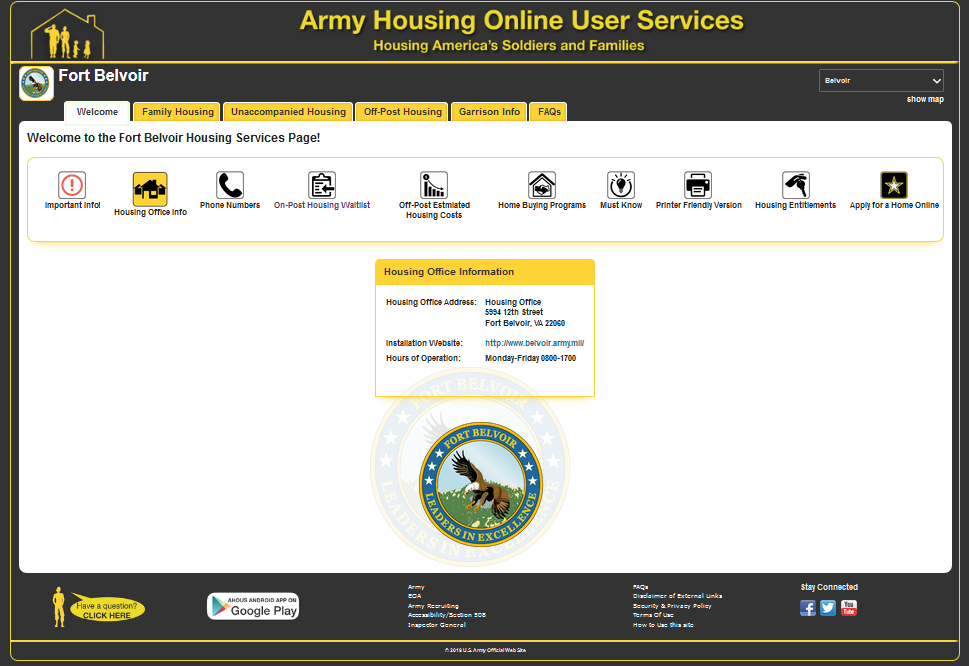Image resolution: width=969 pixels, height=666 pixels.
Task: Click the Housing Entitlements text label
Action: coord(795,205)
